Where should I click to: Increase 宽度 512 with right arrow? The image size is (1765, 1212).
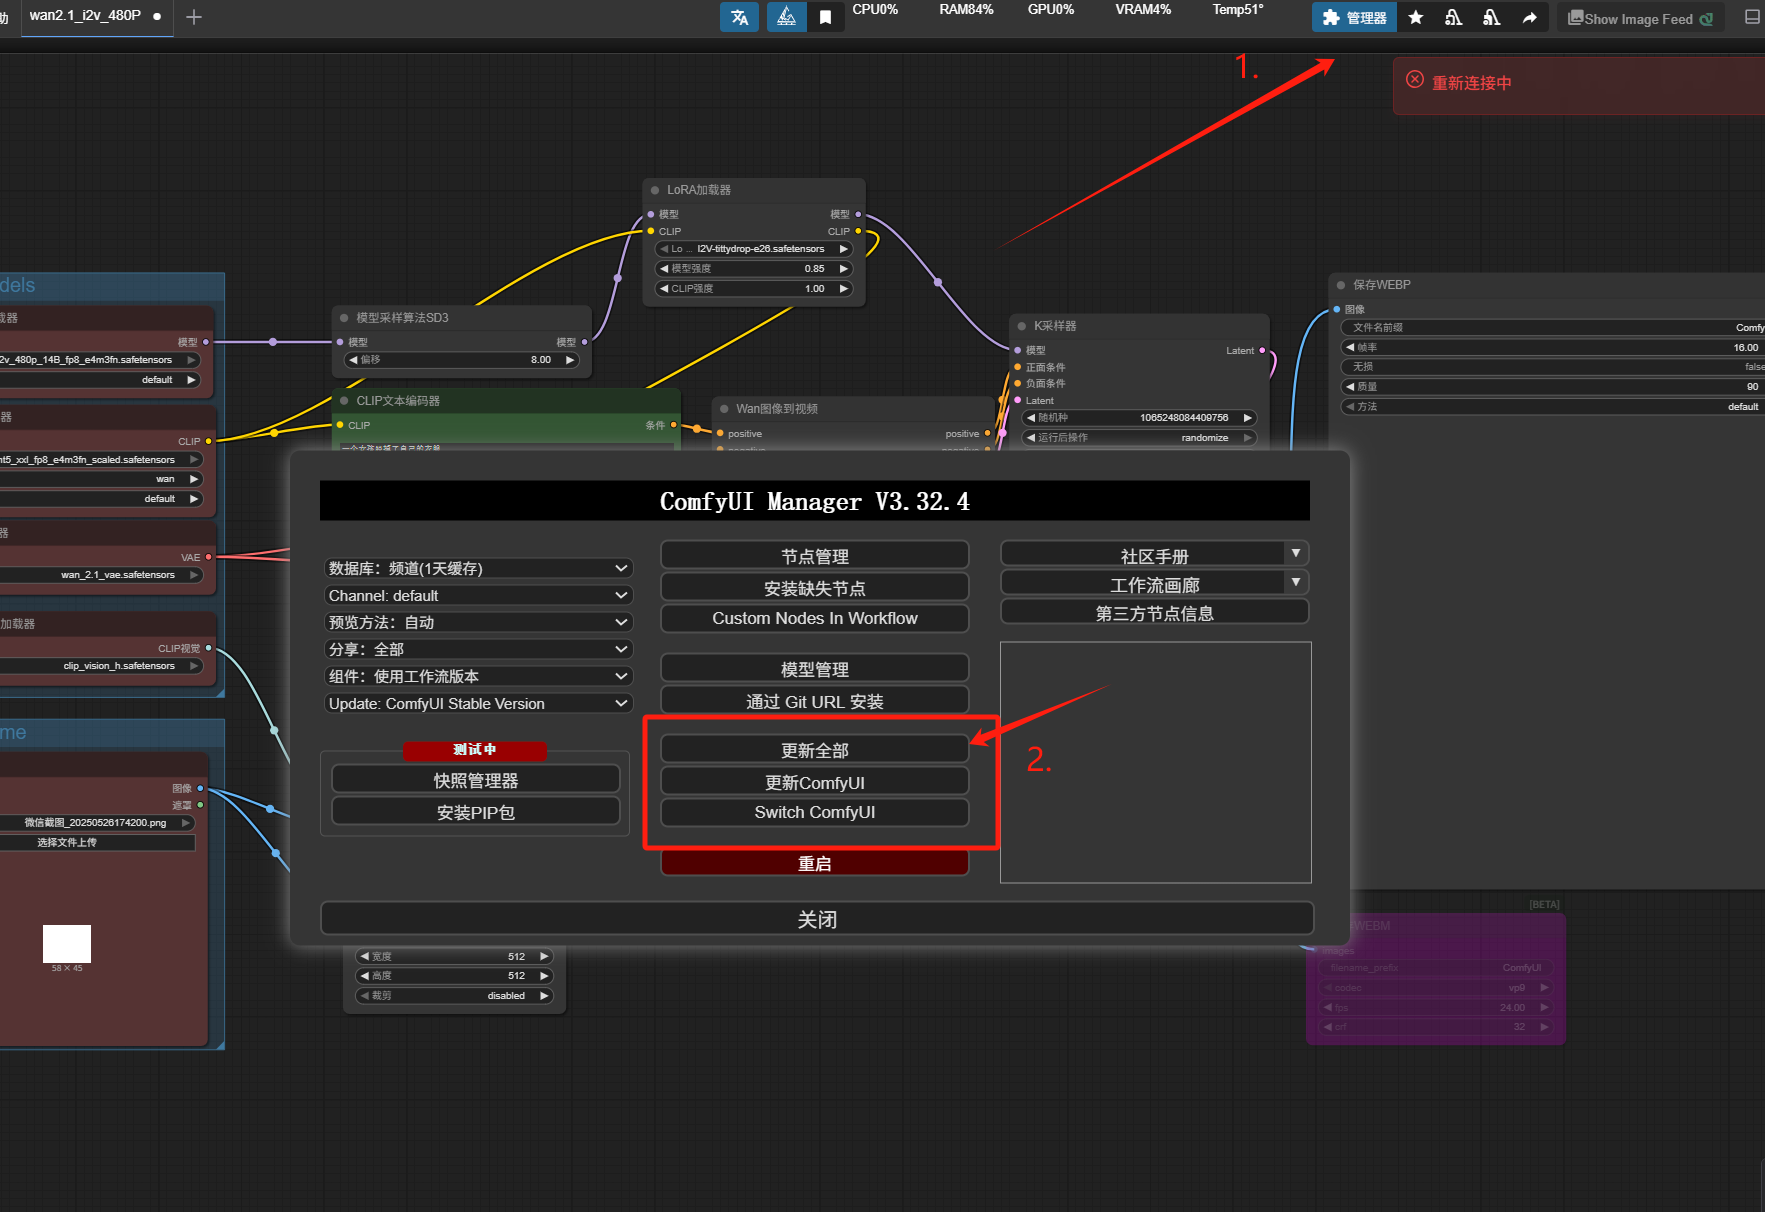pyautogui.click(x=544, y=957)
